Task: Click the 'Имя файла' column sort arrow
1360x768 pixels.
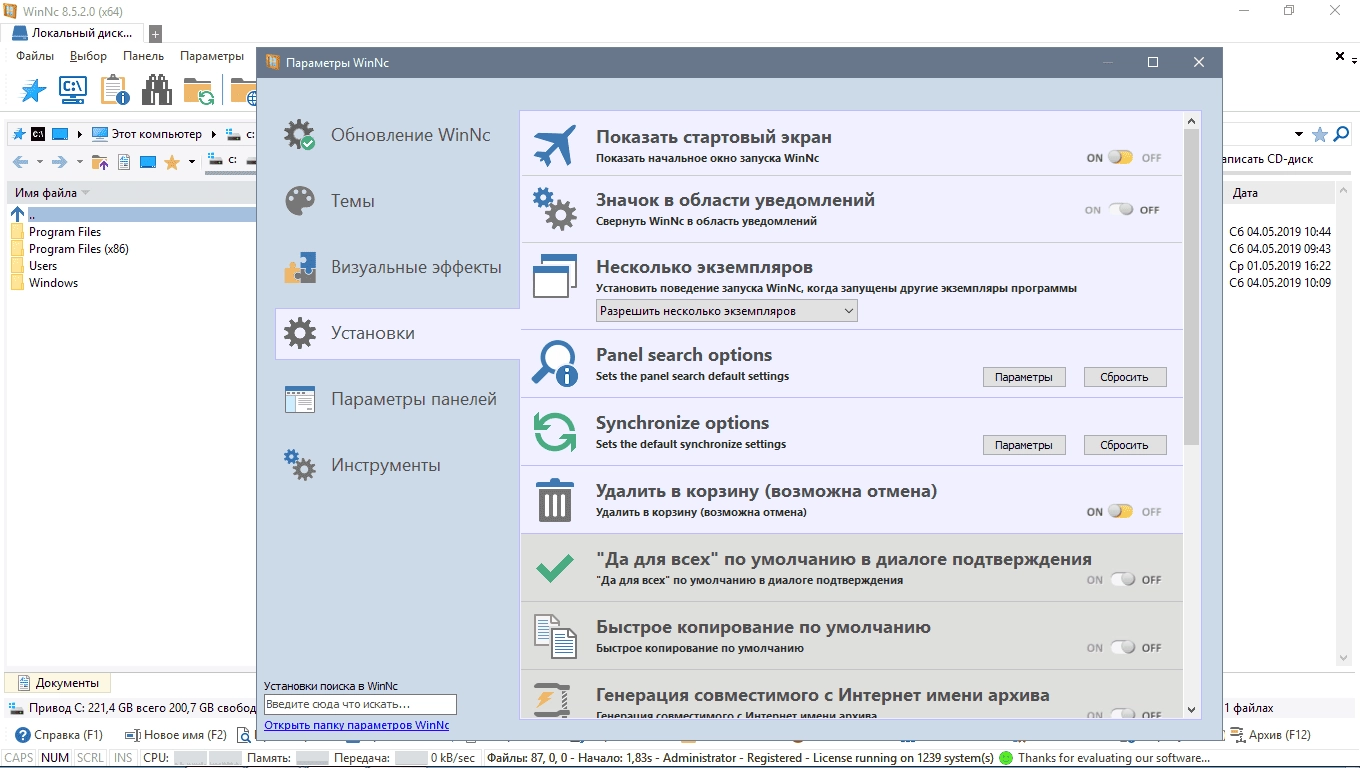Action: (x=85, y=193)
